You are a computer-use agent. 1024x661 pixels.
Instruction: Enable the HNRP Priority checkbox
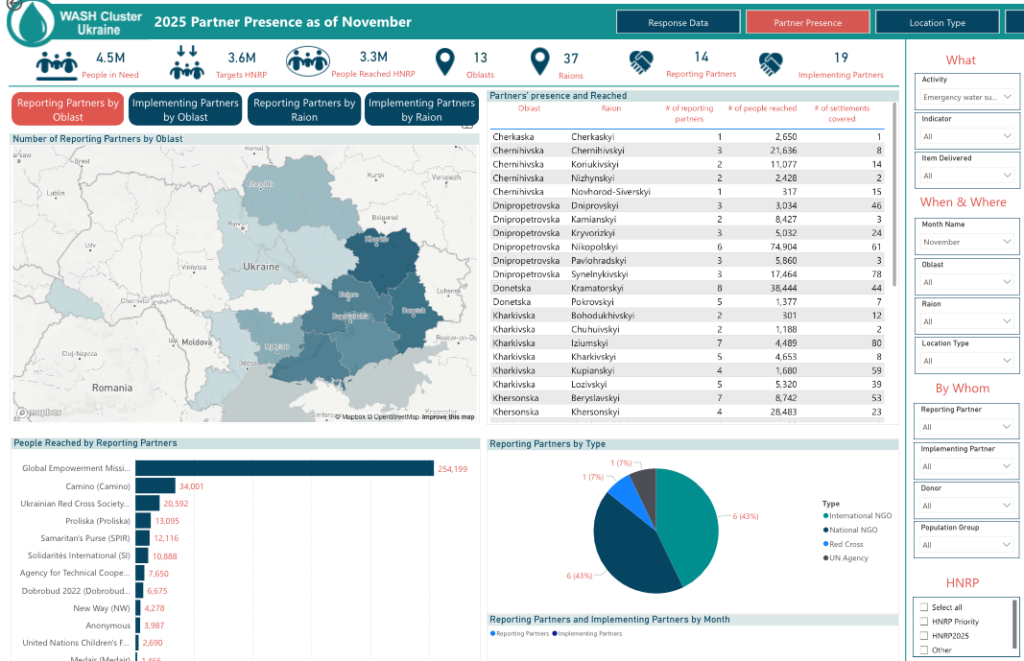924,621
